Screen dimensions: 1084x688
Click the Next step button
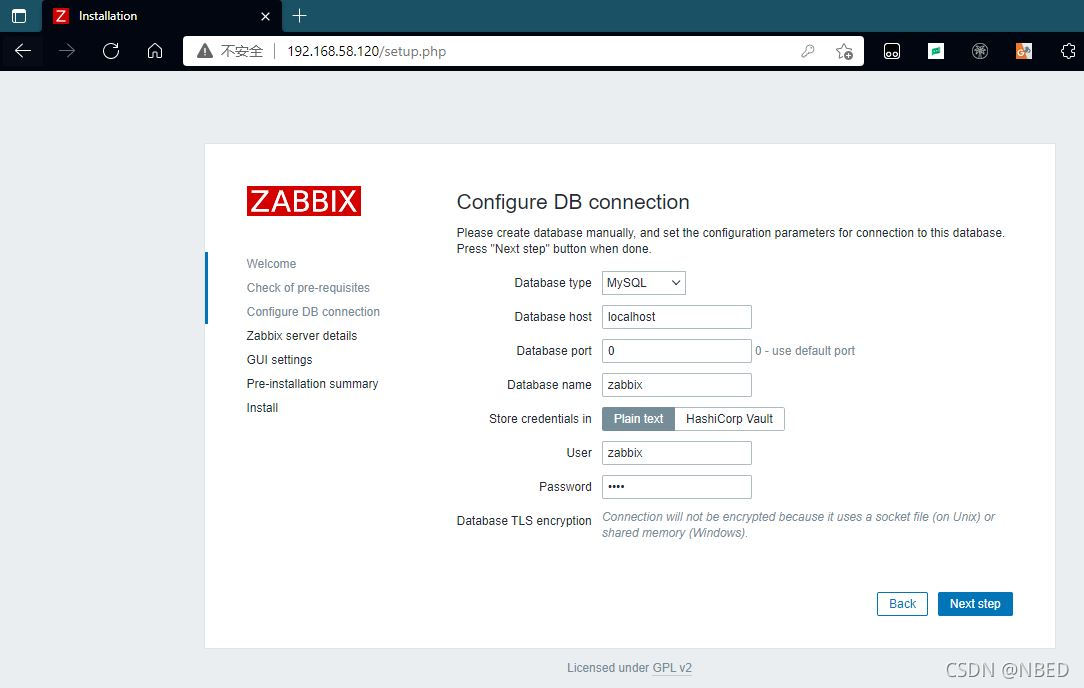[x=975, y=604]
